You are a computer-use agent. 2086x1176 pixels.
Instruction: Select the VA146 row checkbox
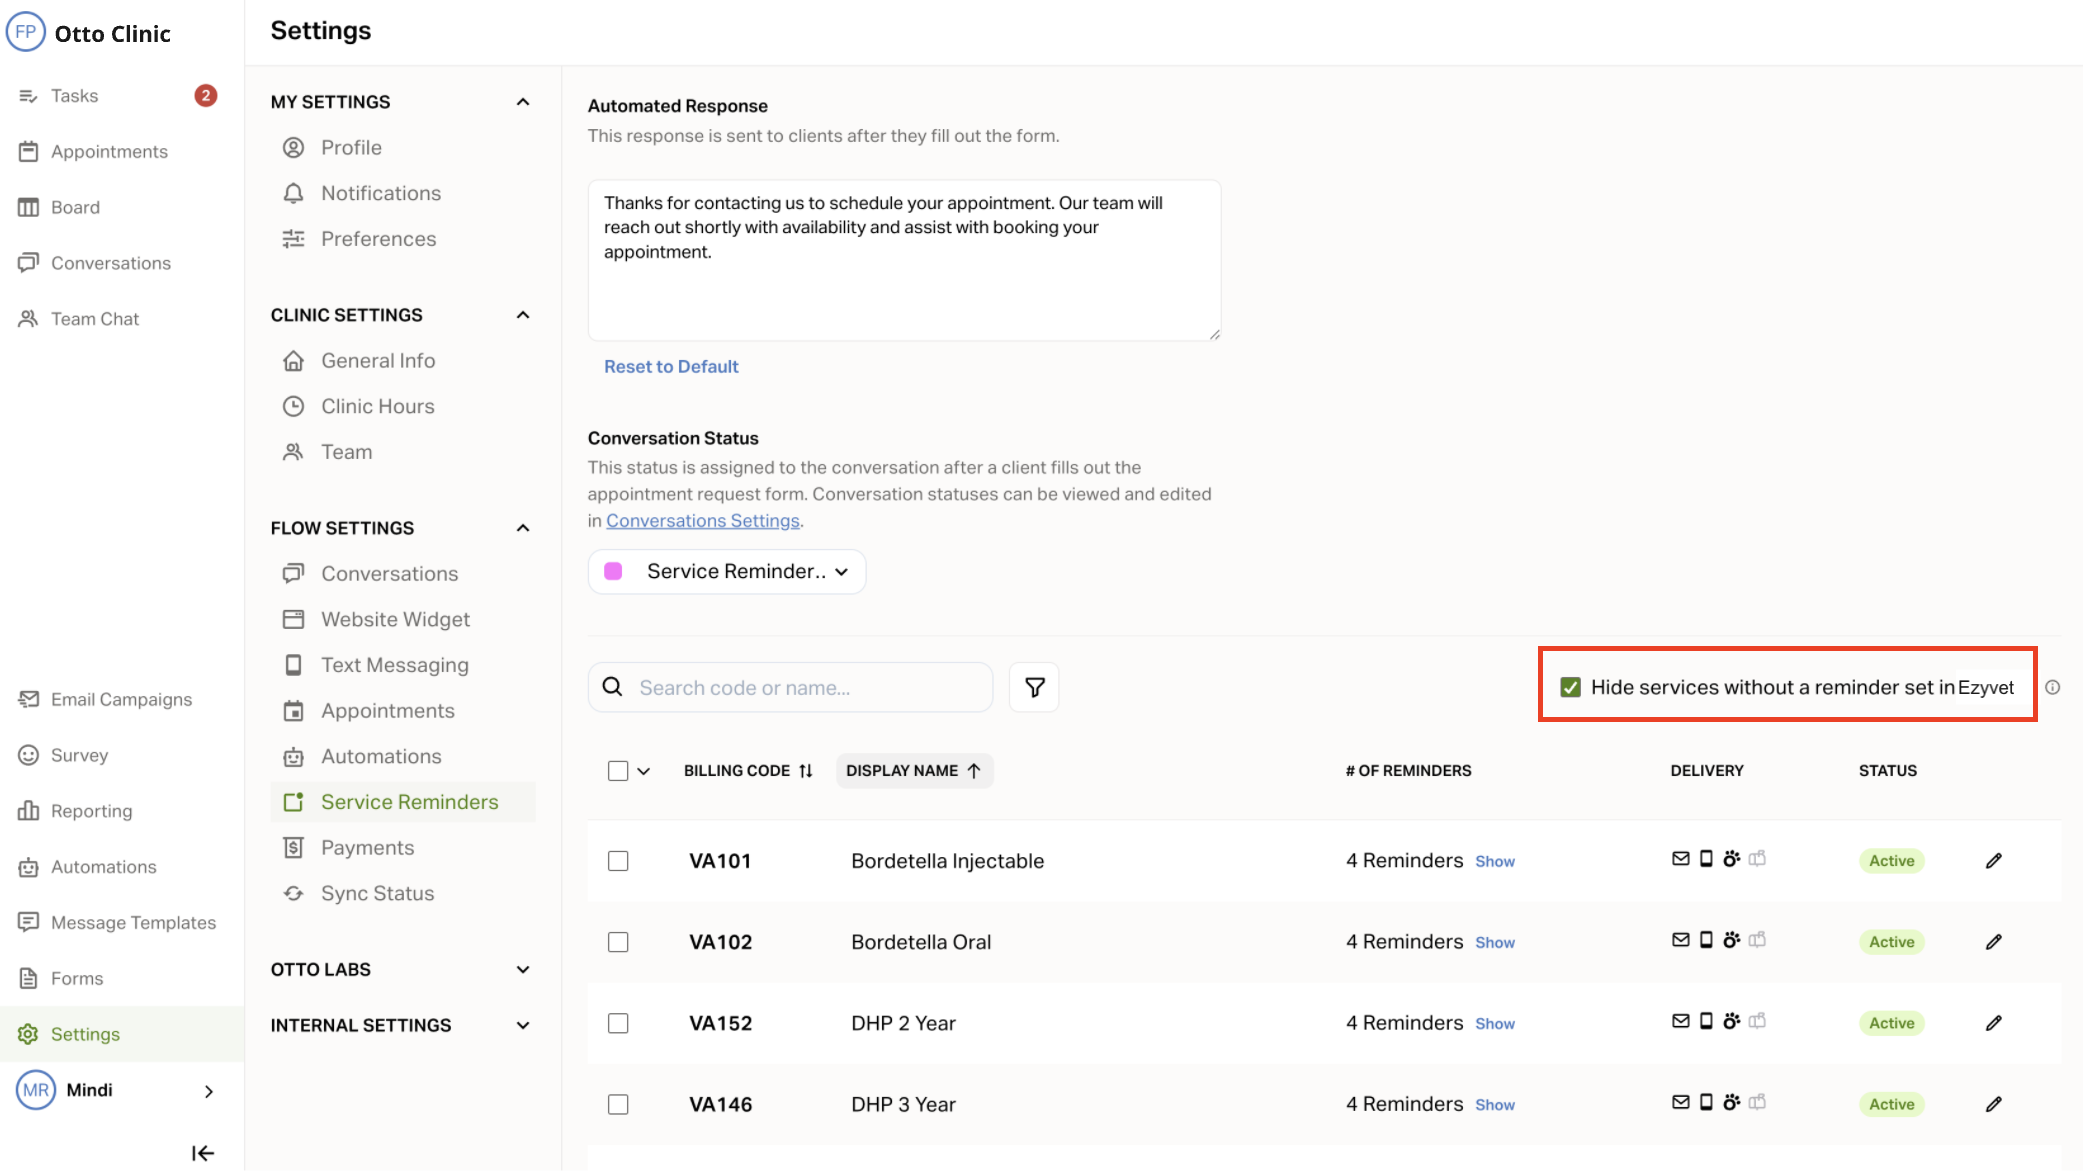618,1104
